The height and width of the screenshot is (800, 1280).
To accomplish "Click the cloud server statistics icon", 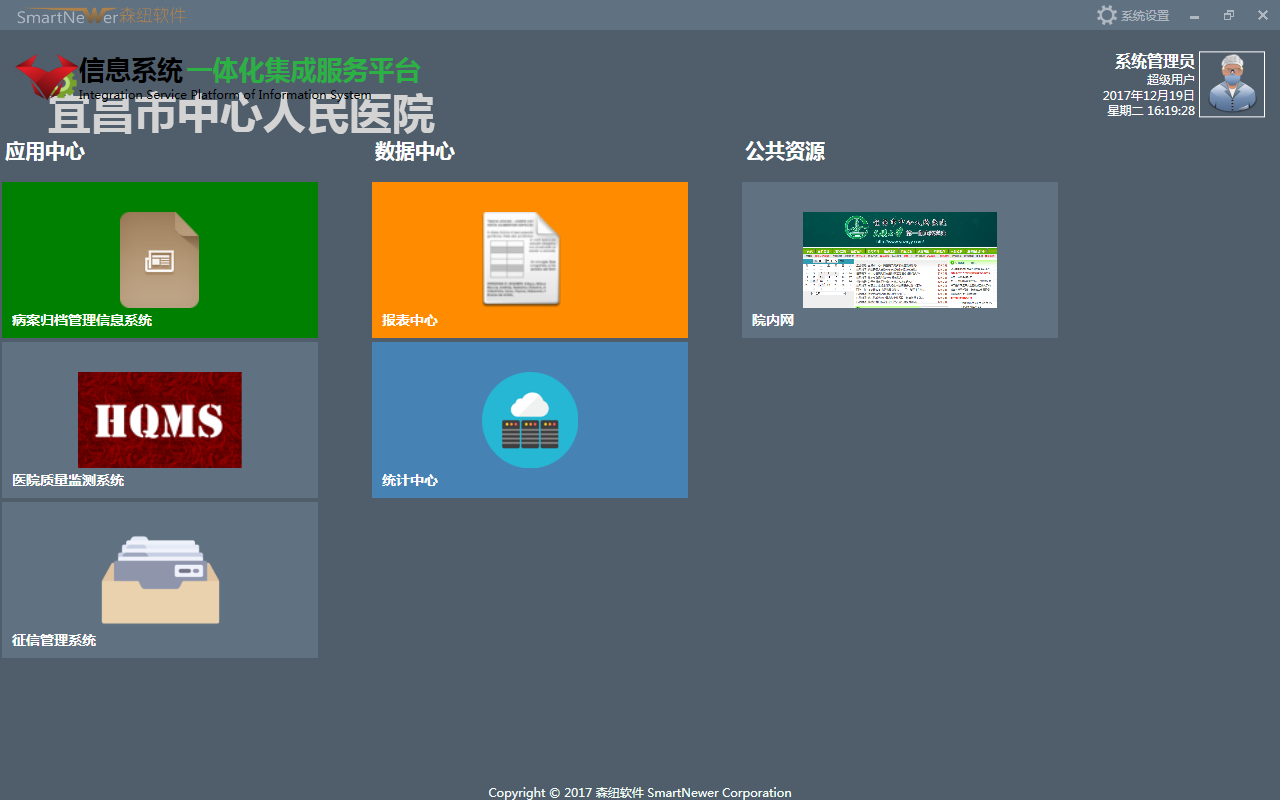I will (x=529, y=420).
